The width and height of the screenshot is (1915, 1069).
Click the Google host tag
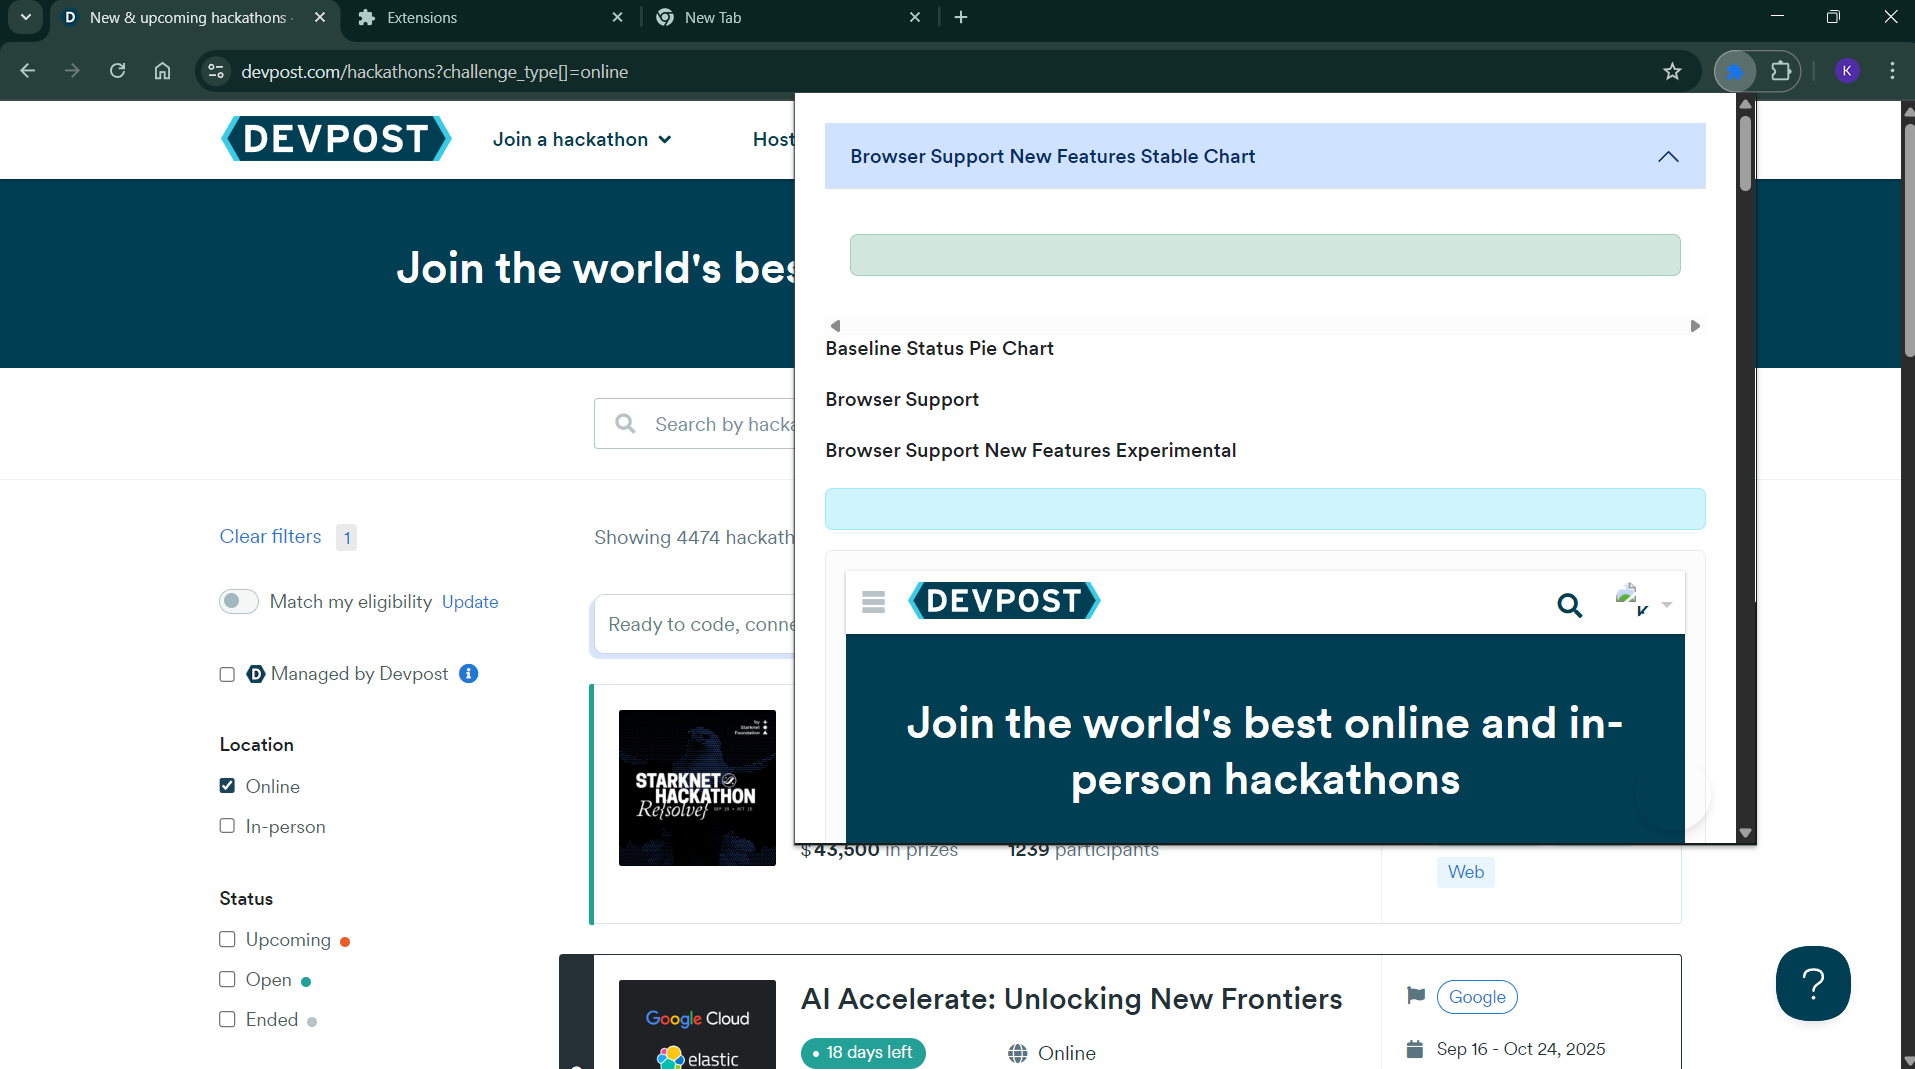1477,997
